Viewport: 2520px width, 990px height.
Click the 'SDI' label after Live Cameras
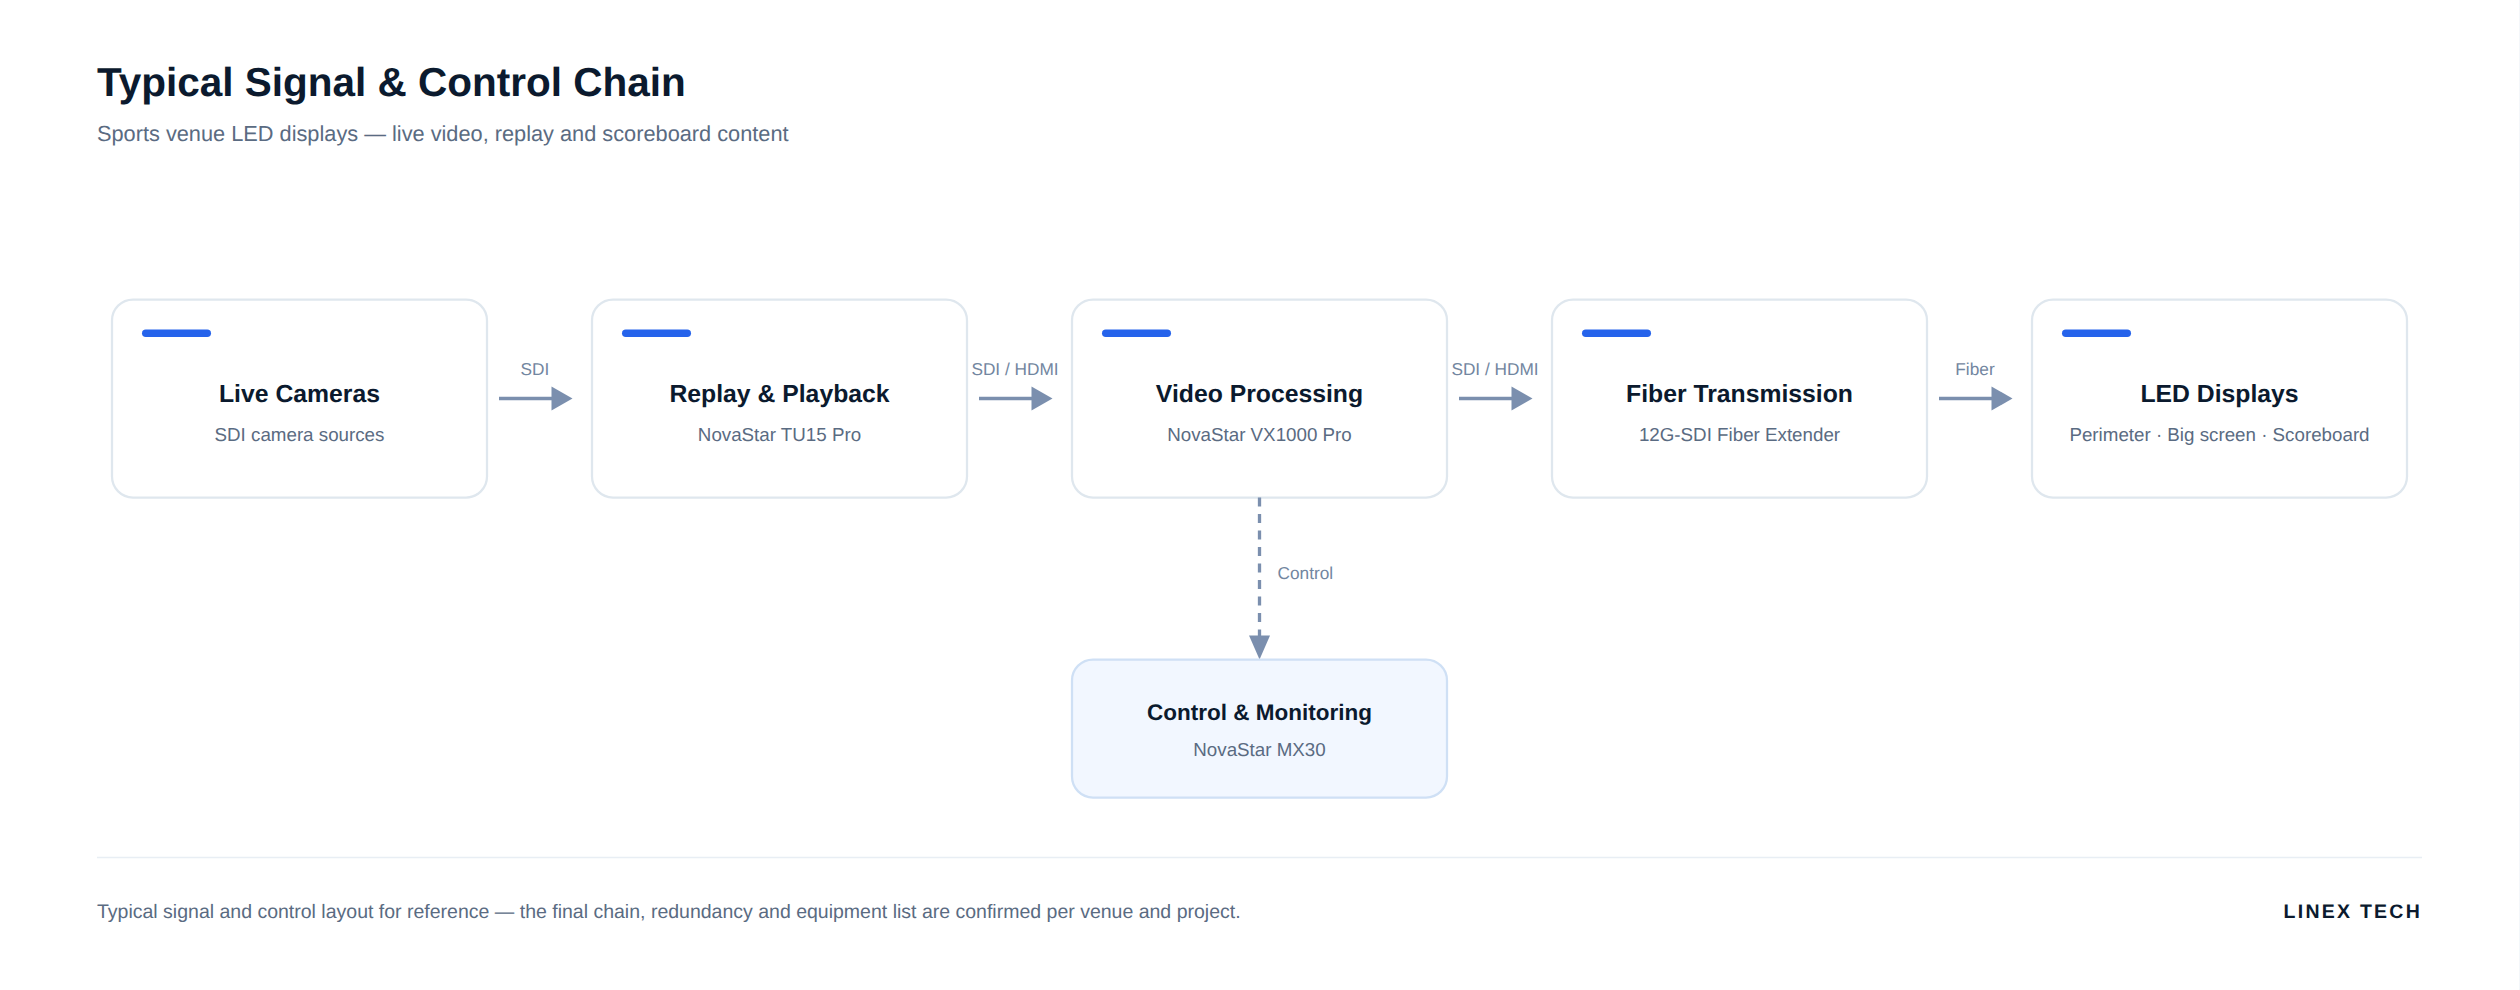(x=535, y=369)
